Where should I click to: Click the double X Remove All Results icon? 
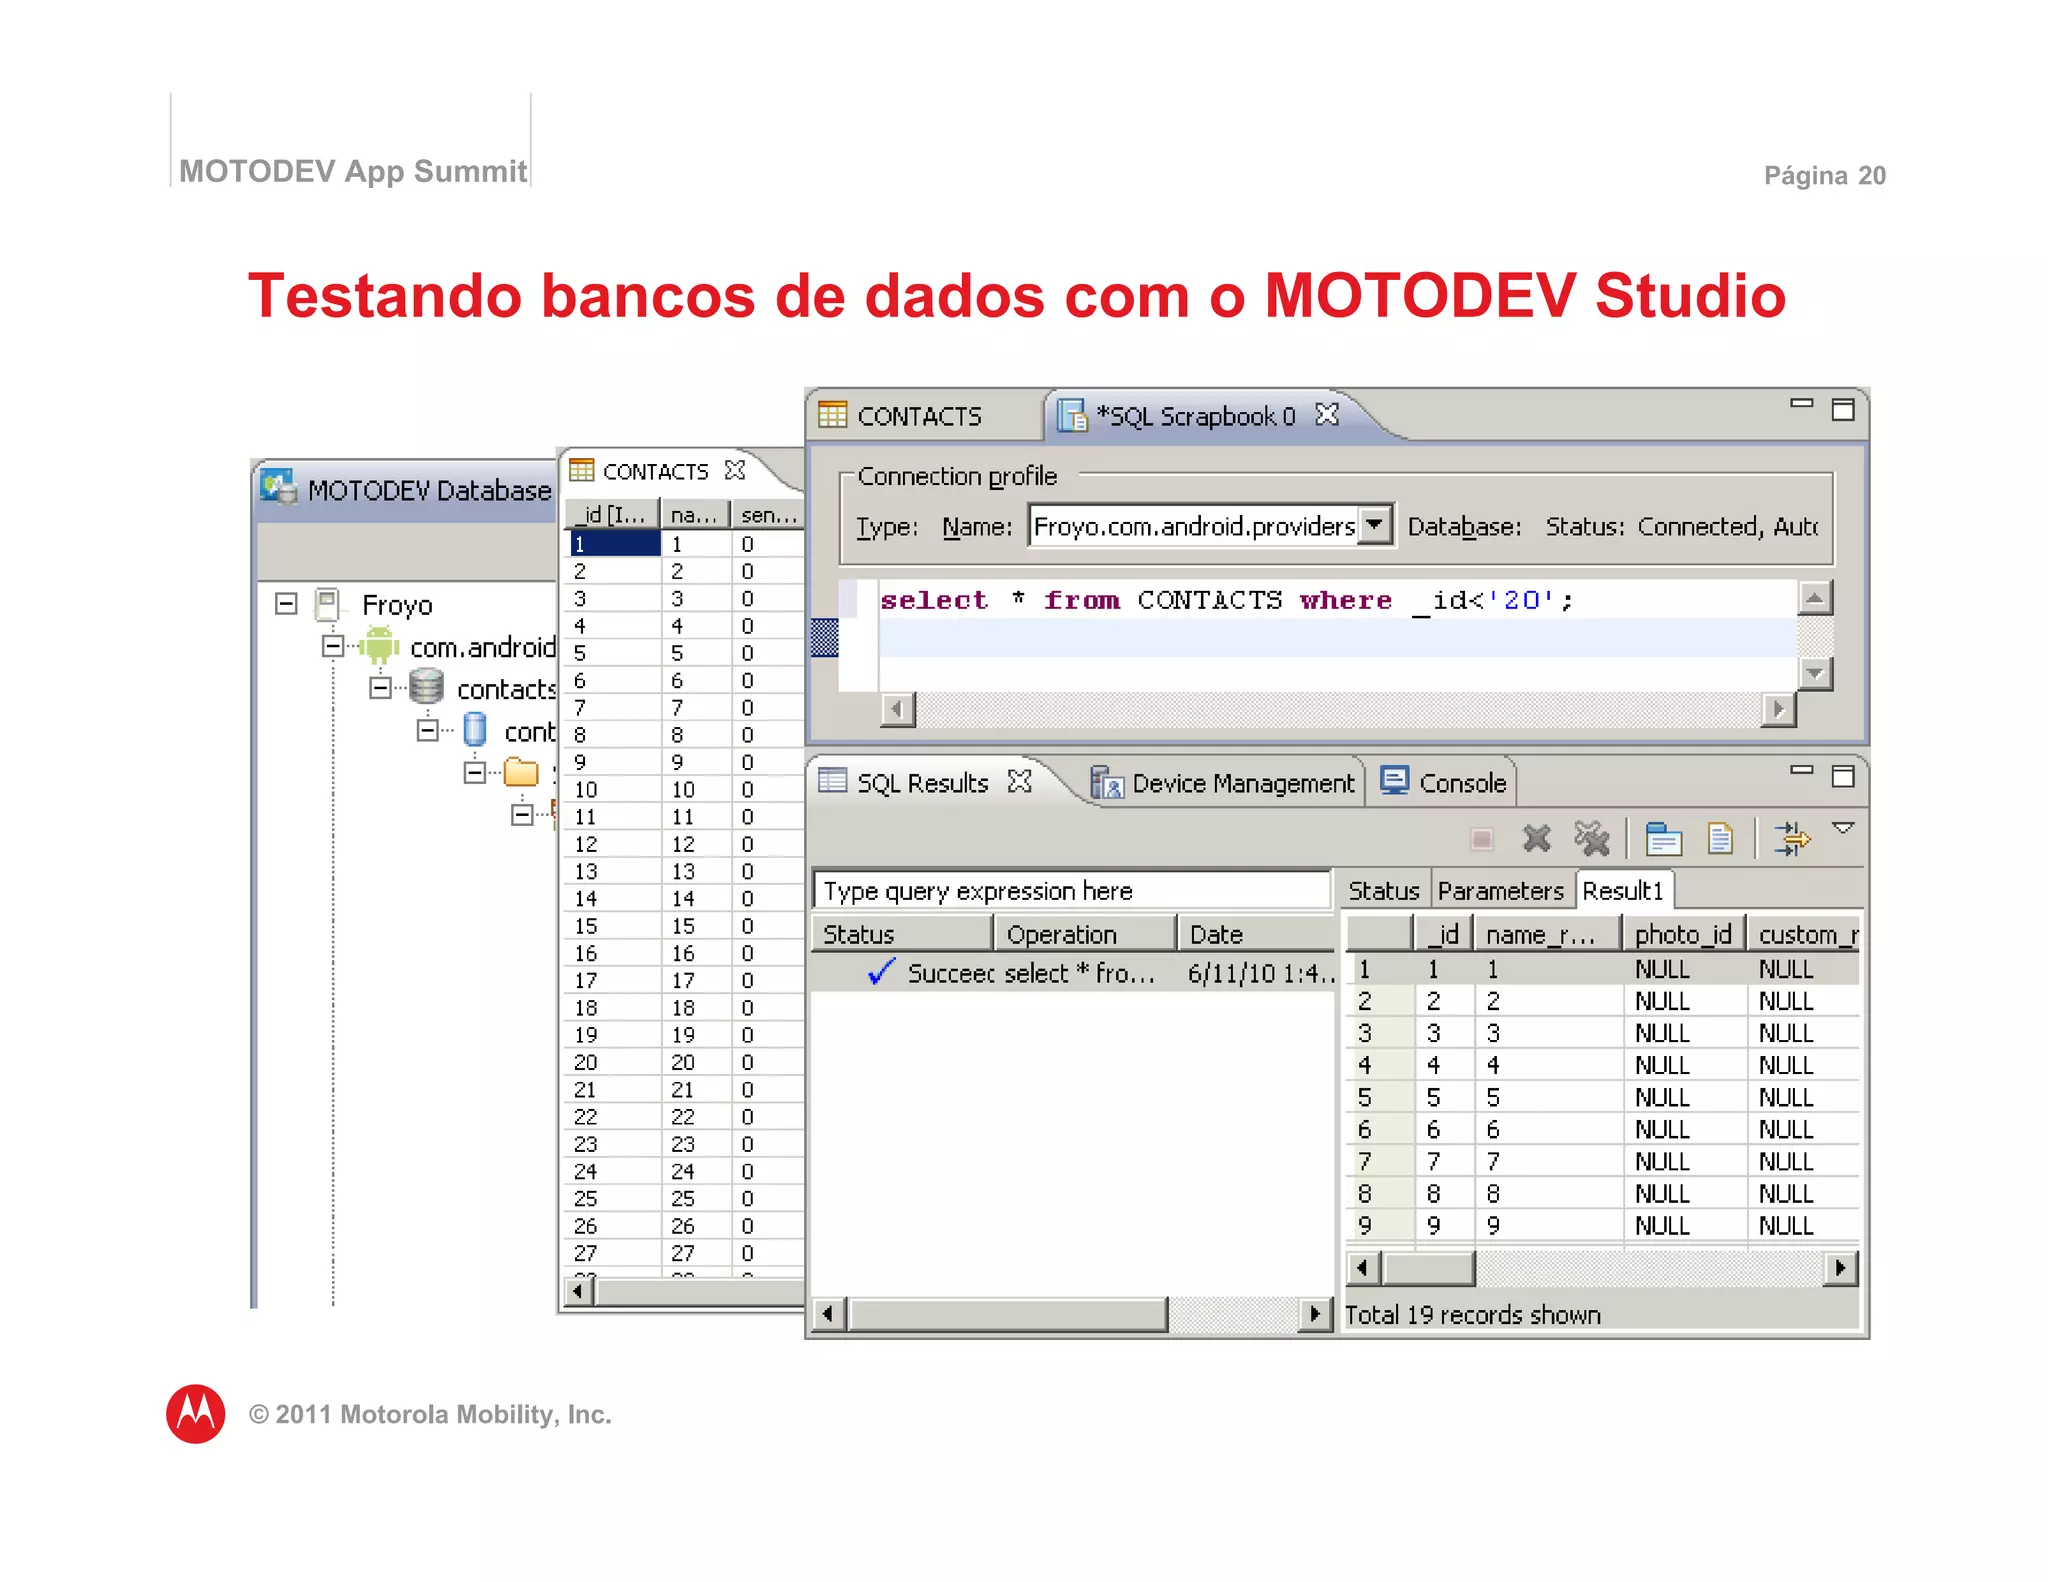[x=1592, y=839]
